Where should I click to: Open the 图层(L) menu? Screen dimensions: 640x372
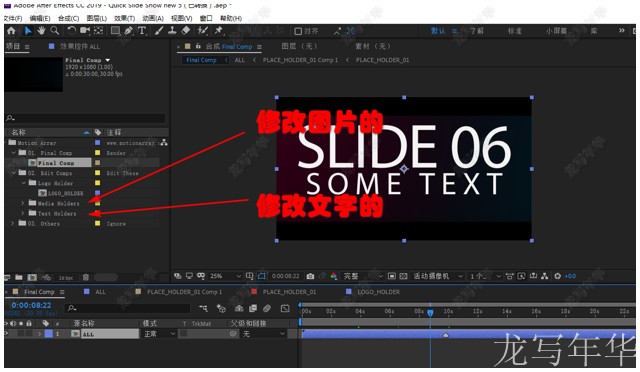point(96,18)
